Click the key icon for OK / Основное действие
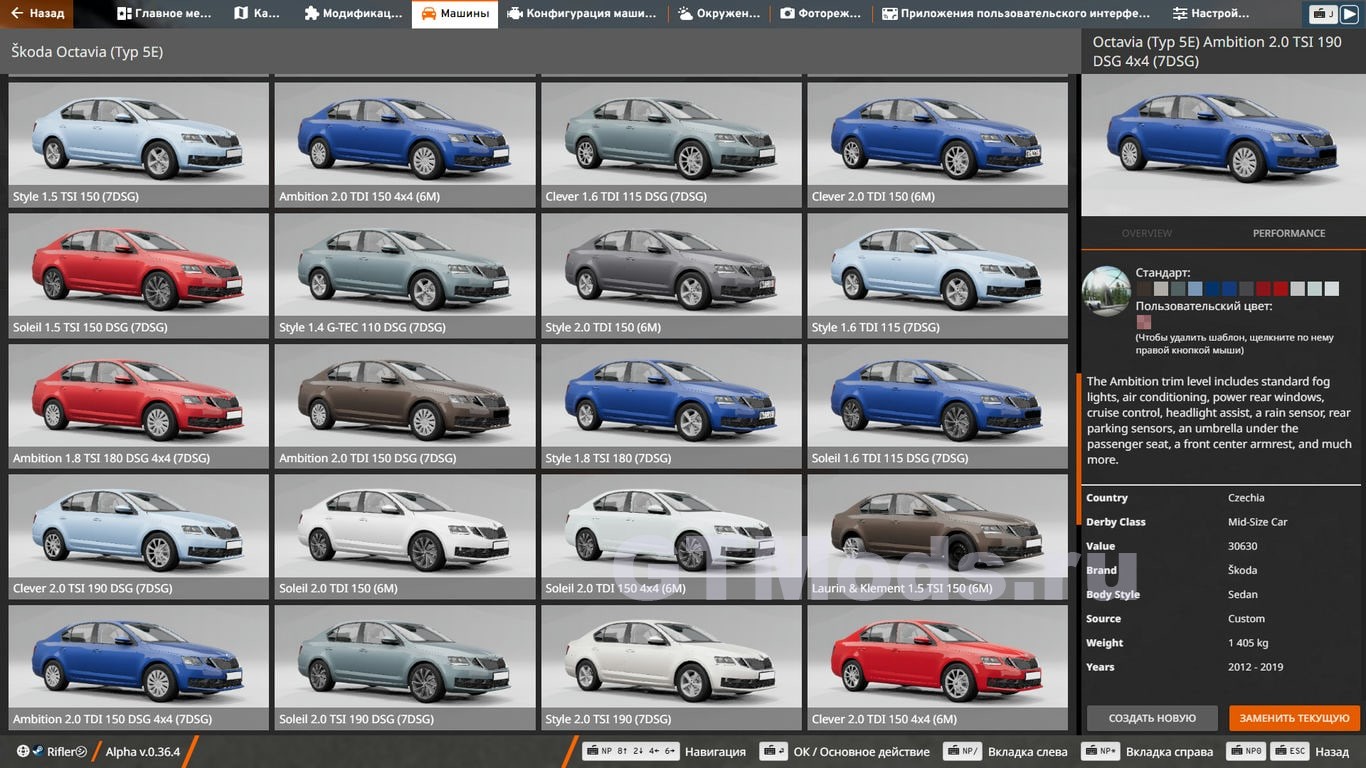The width and height of the screenshot is (1366, 768). (773, 751)
